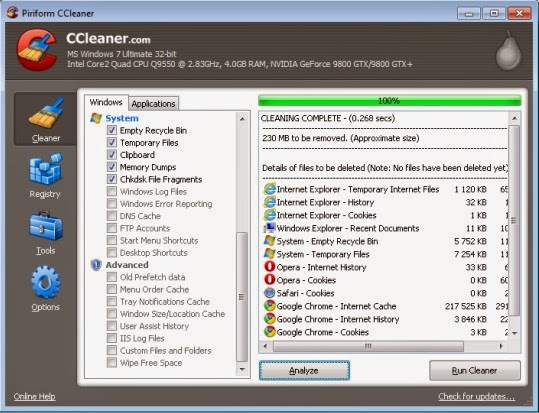
Task: Uncheck Empty Recycle Bin
Action: click(112, 130)
